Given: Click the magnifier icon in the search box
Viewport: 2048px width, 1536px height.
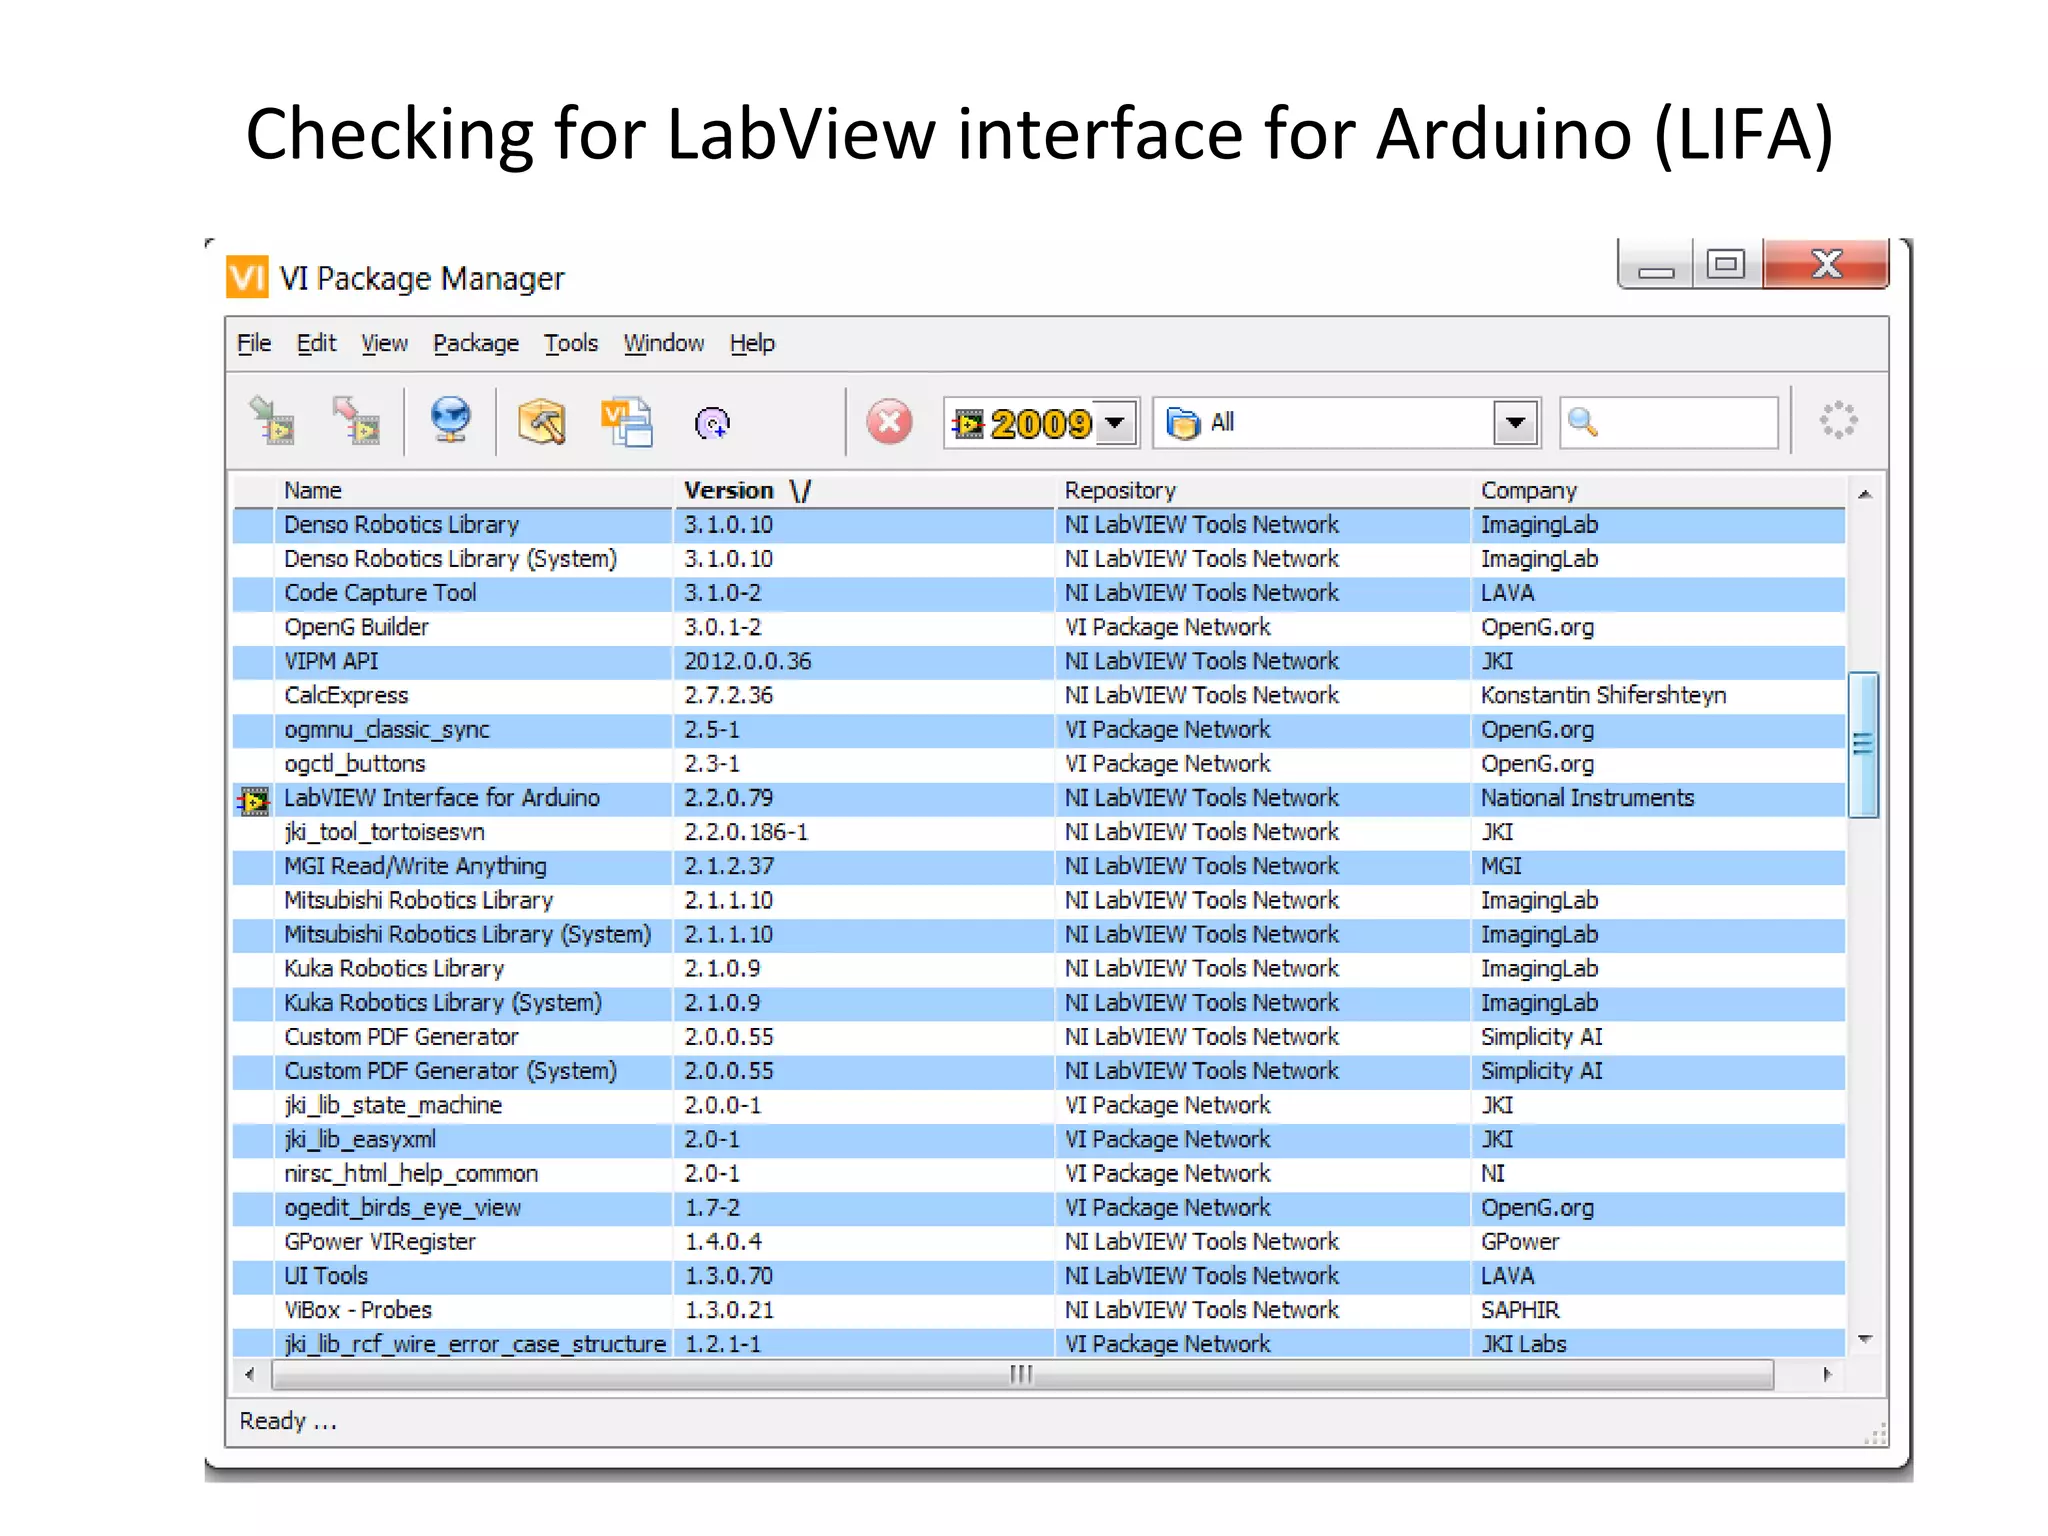Looking at the screenshot, I should [1583, 422].
